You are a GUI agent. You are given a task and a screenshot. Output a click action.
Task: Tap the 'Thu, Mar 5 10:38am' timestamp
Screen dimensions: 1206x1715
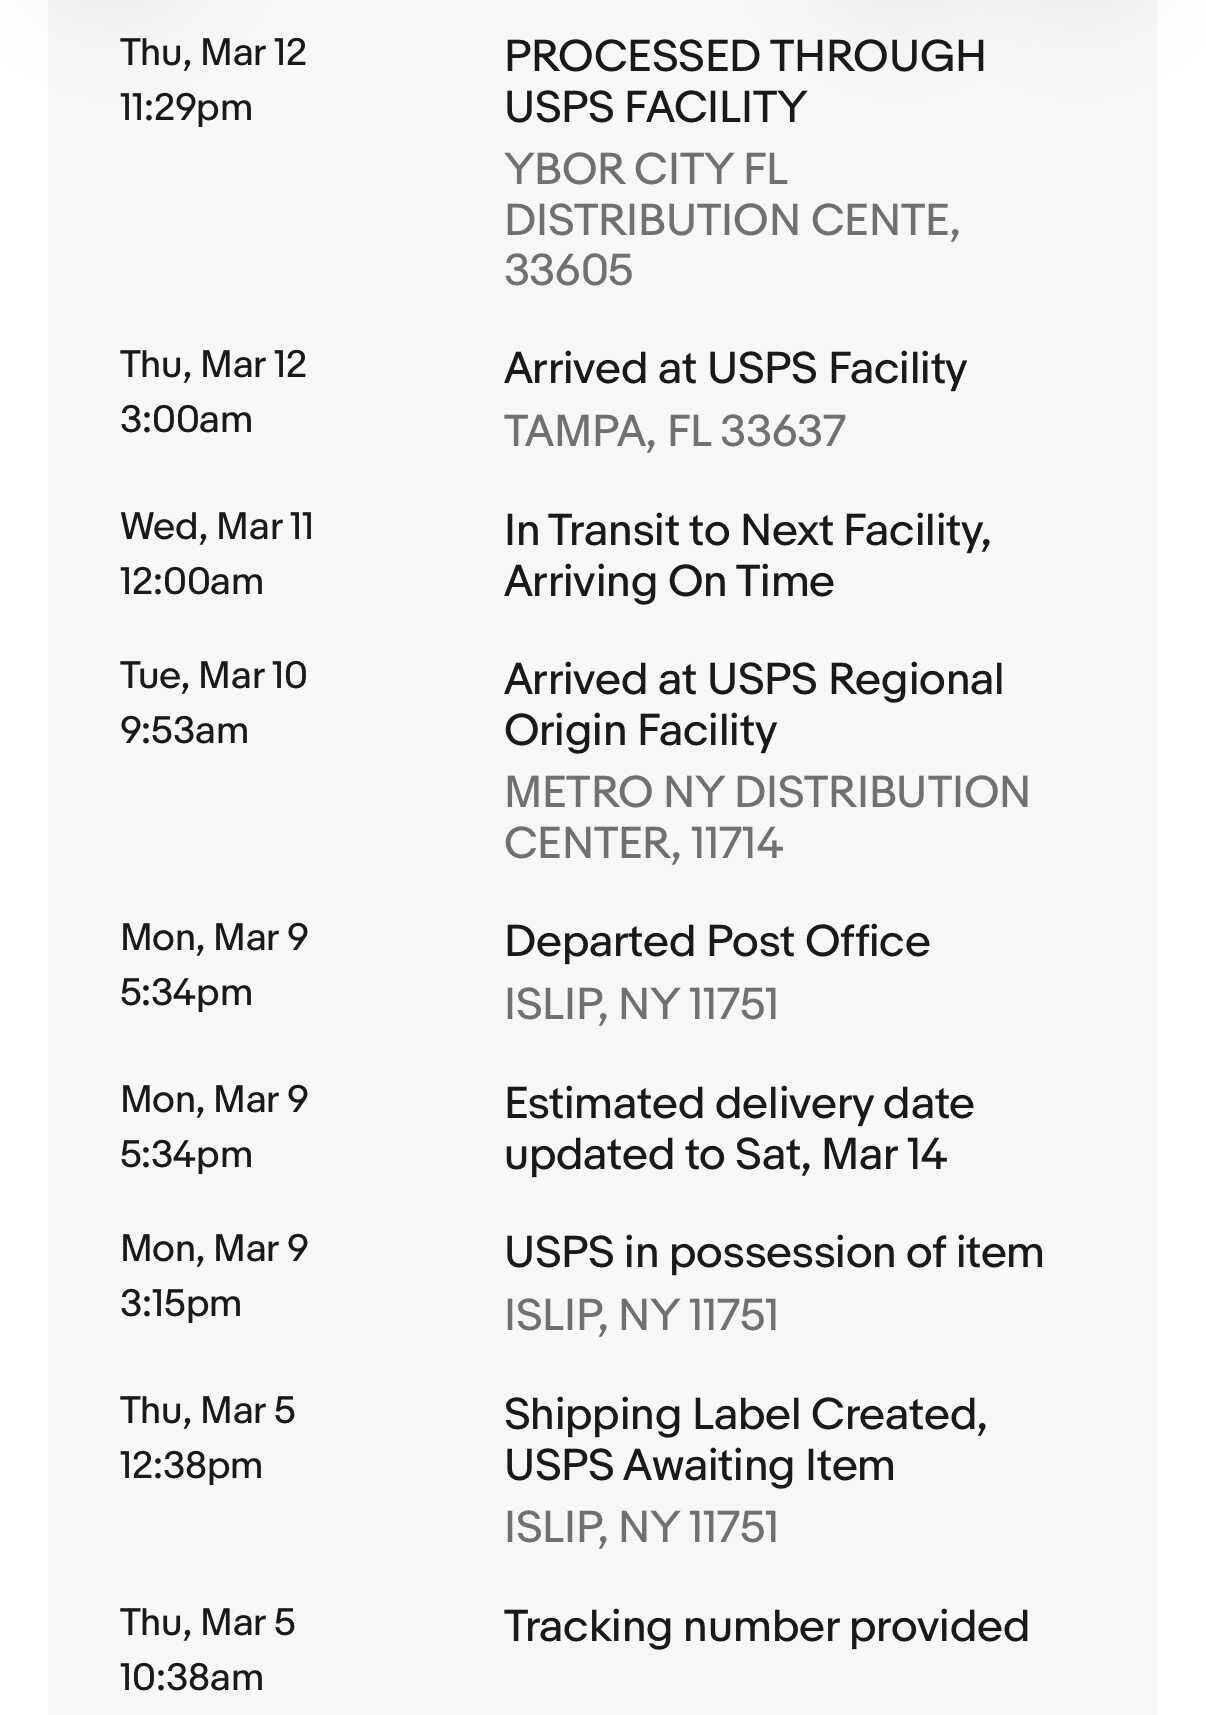207,1650
